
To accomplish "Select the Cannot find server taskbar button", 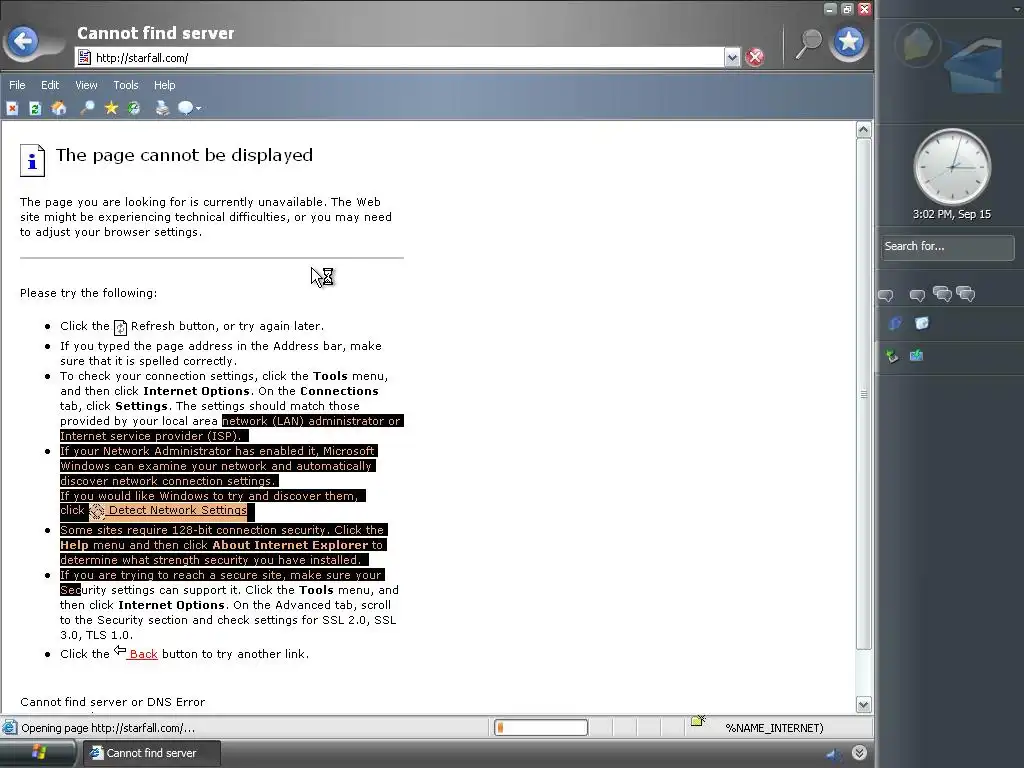I will pyautogui.click(x=152, y=753).
